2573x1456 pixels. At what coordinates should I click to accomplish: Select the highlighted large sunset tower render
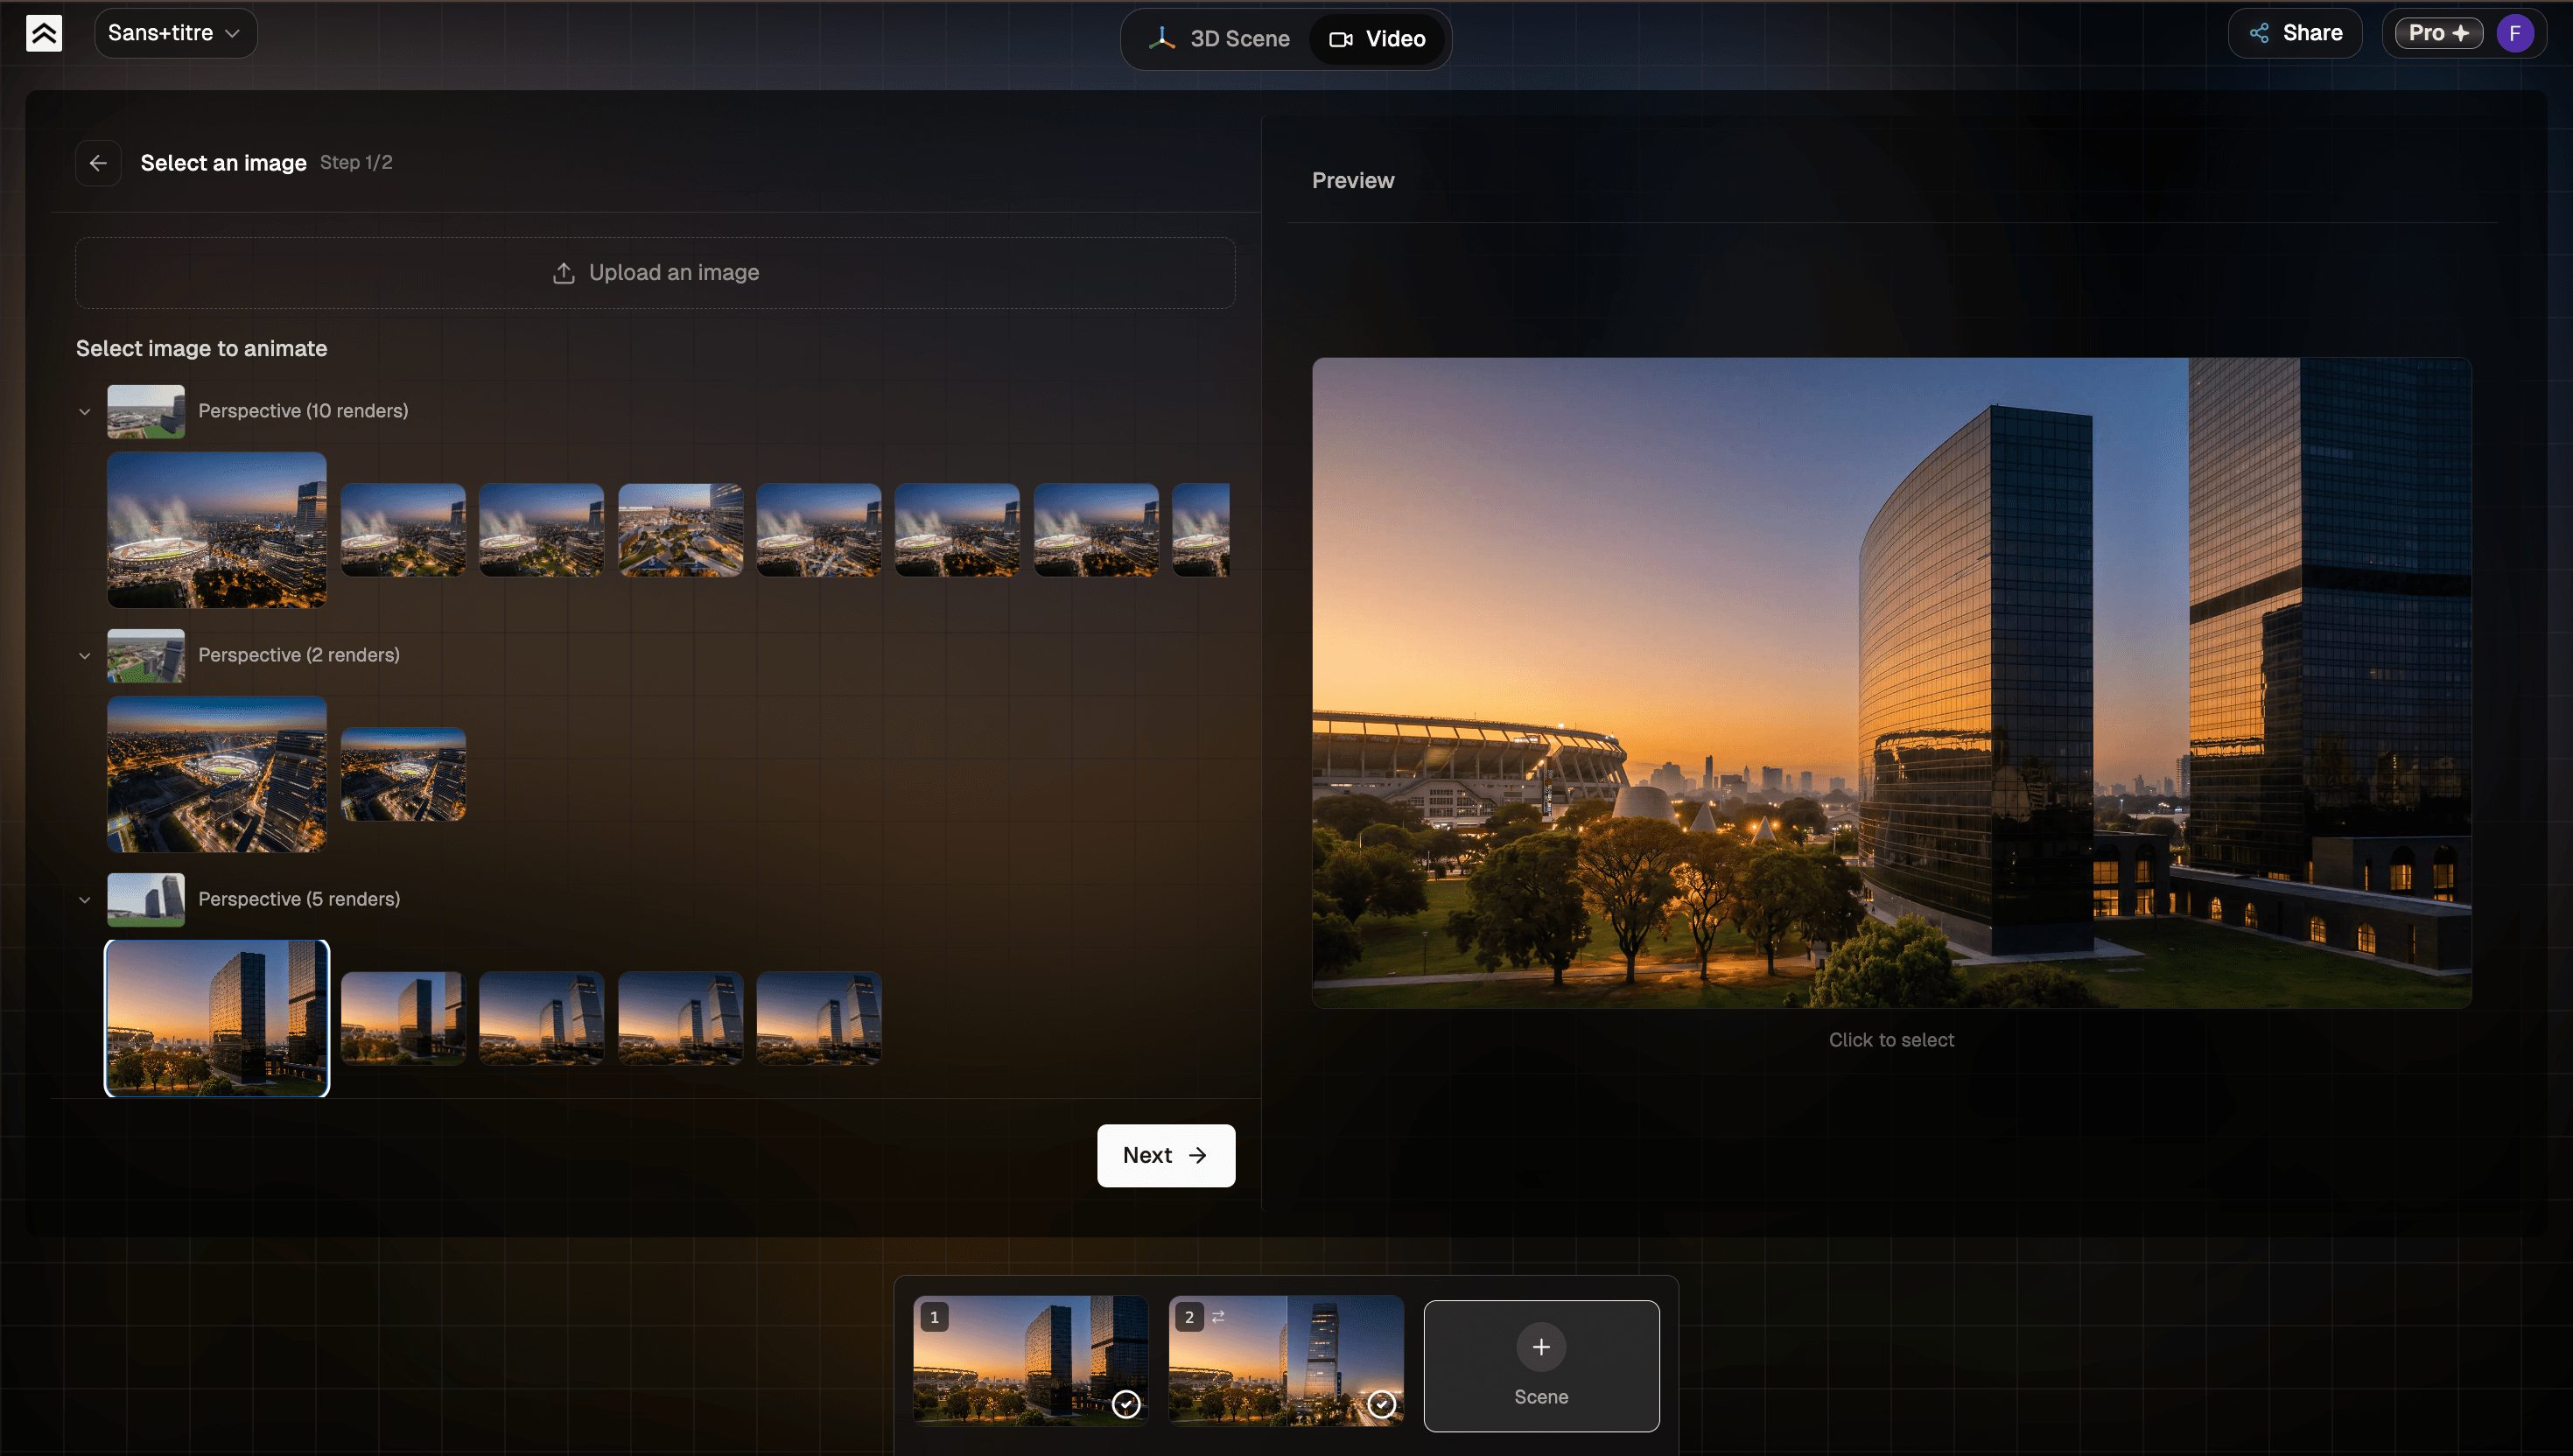[x=217, y=1018]
